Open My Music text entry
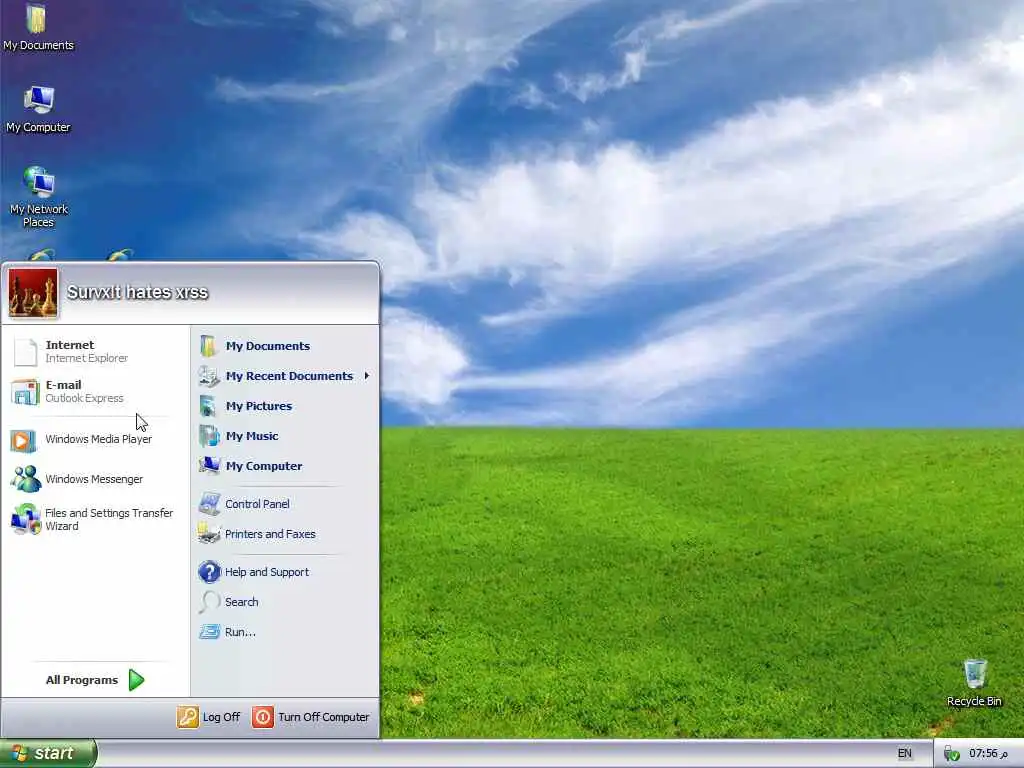Viewport: 1024px width, 768px height. pos(252,436)
